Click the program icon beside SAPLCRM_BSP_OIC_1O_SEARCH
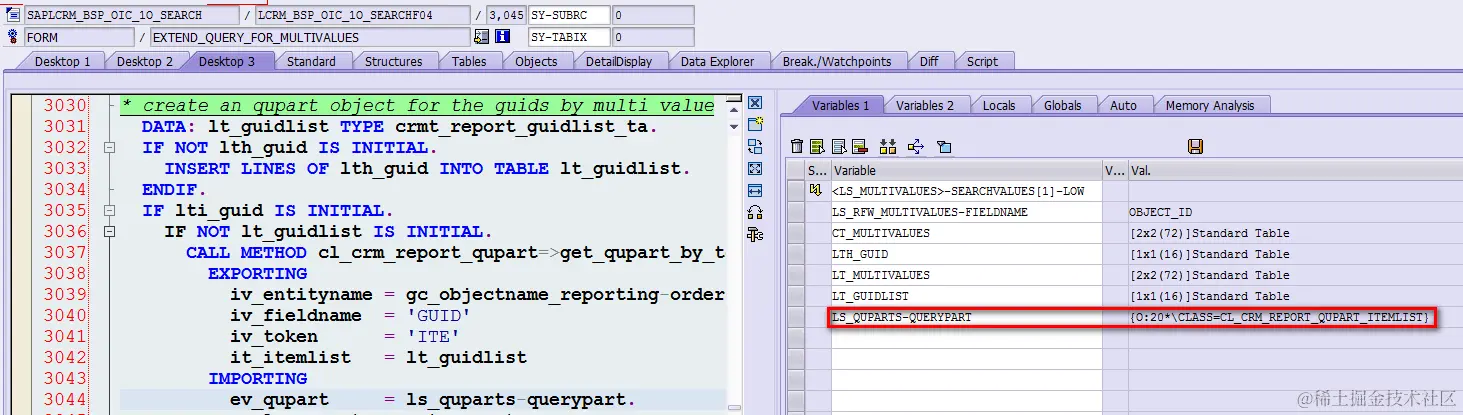 [13, 15]
